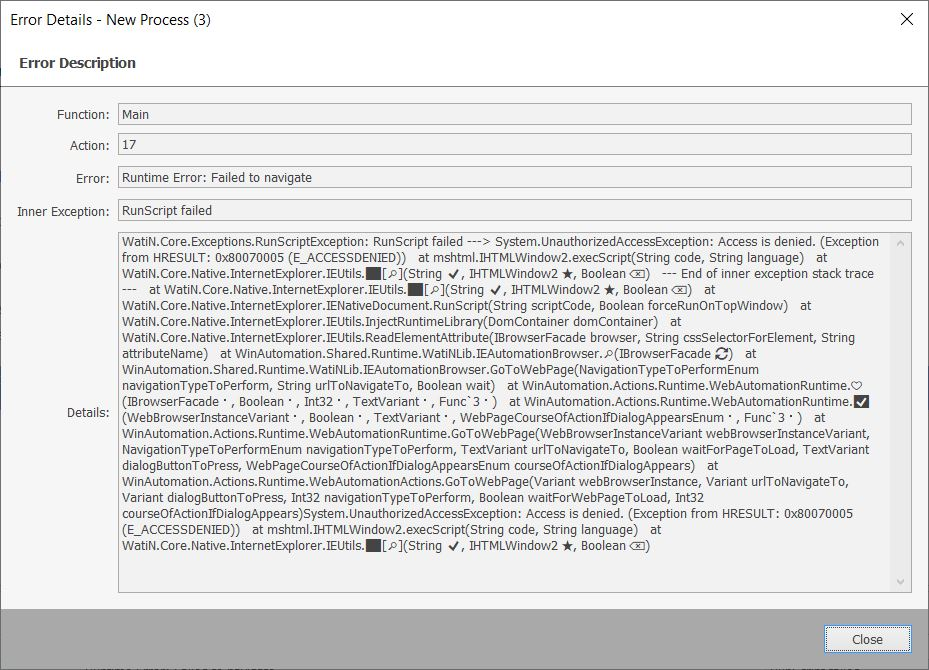Click the Function field containing Main
The image size is (929, 670).
(x=514, y=114)
